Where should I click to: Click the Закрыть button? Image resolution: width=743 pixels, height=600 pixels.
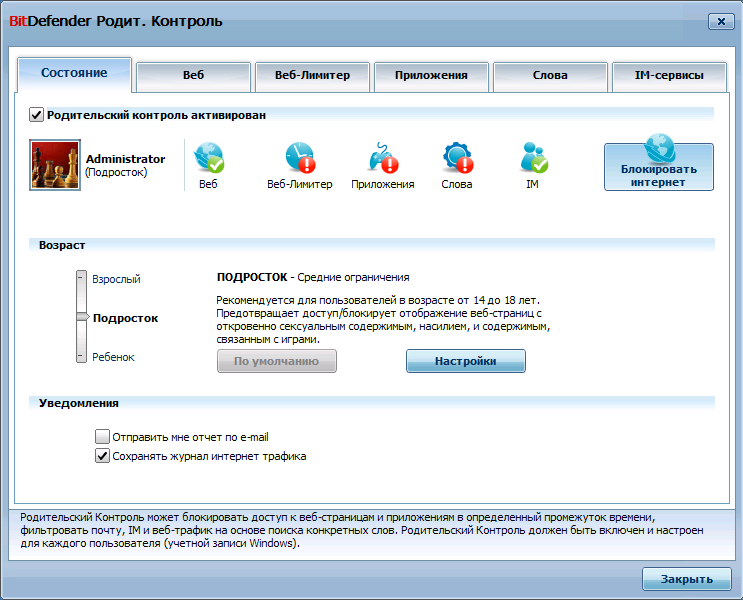pos(687,579)
